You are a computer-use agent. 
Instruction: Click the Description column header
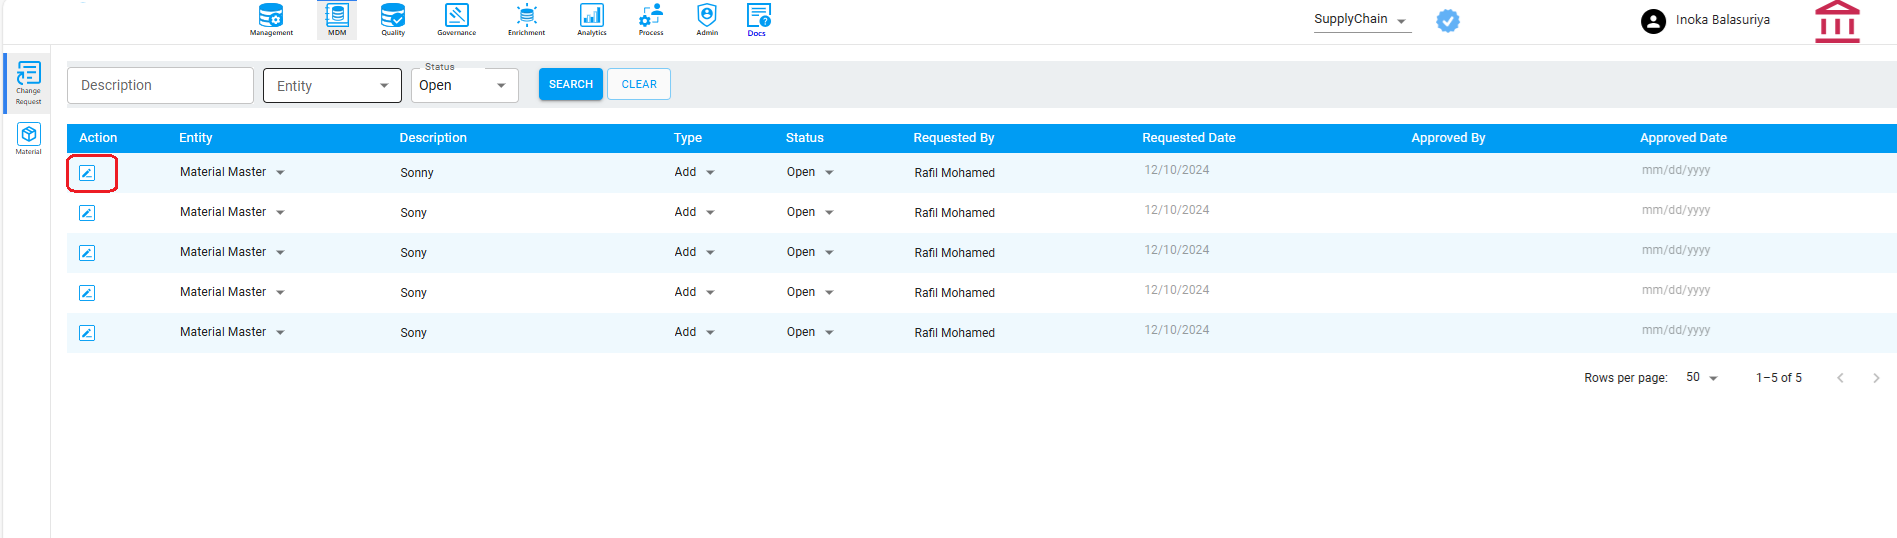pyautogui.click(x=433, y=138)
